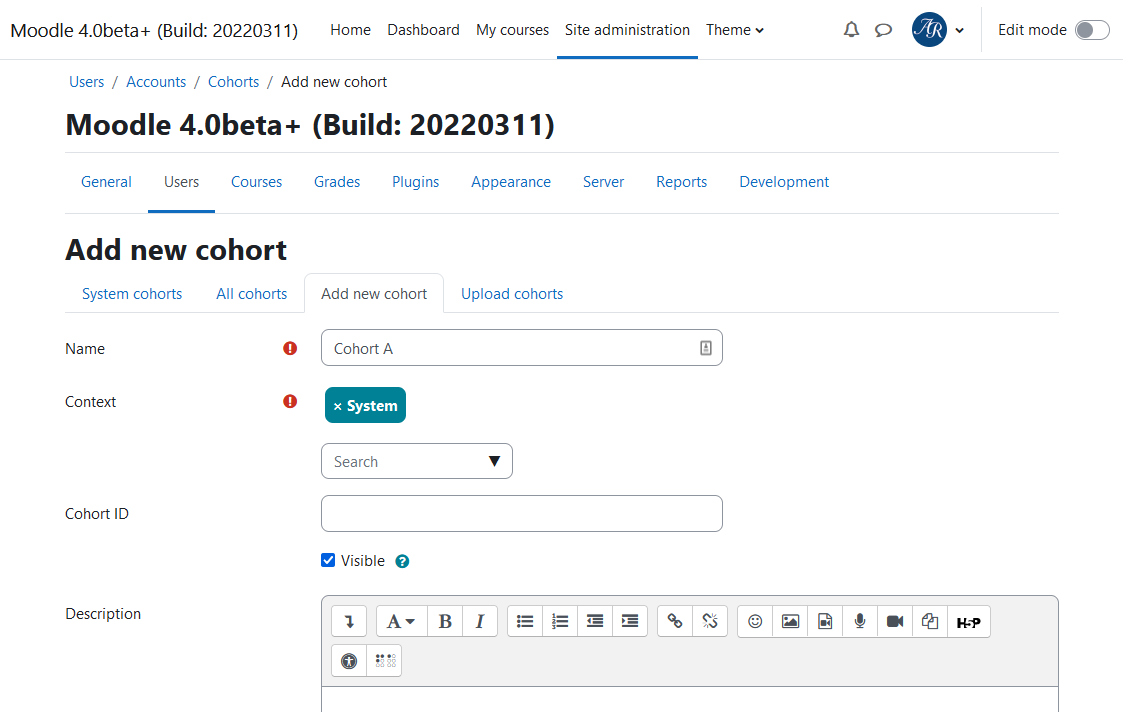Insert H5P content
The height and width of the screenshot is (712, 1123).
click(969, 621)
